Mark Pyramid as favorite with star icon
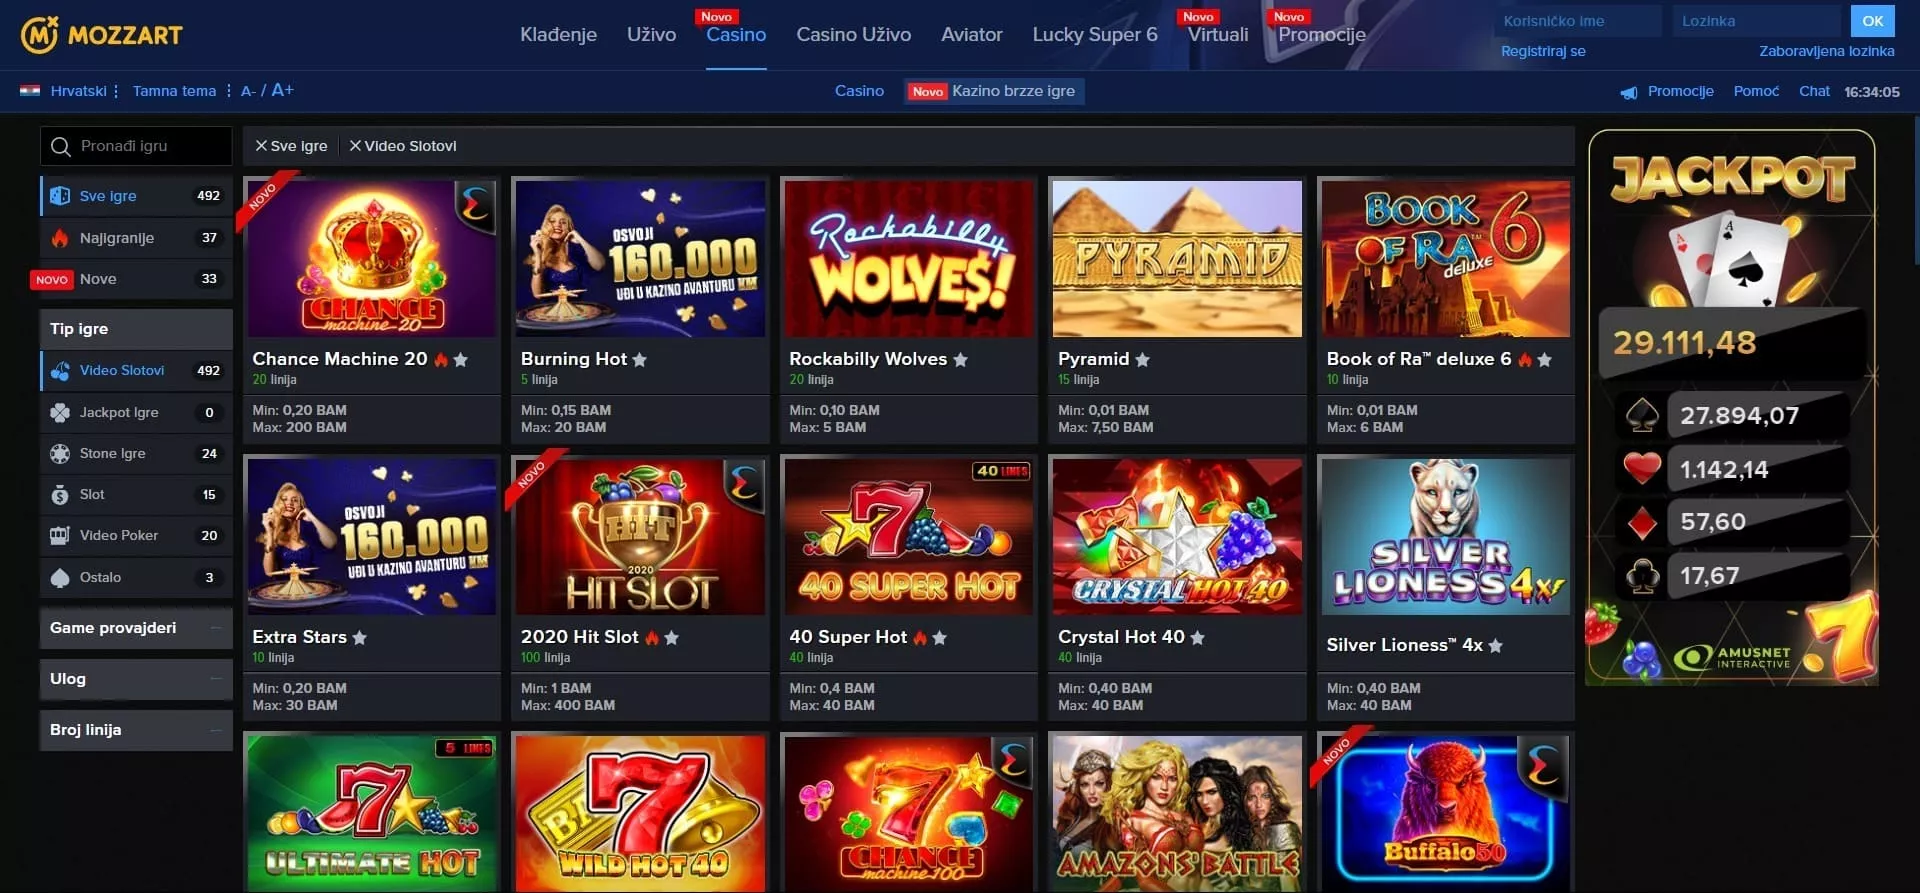 click(x=1142, y=360)
